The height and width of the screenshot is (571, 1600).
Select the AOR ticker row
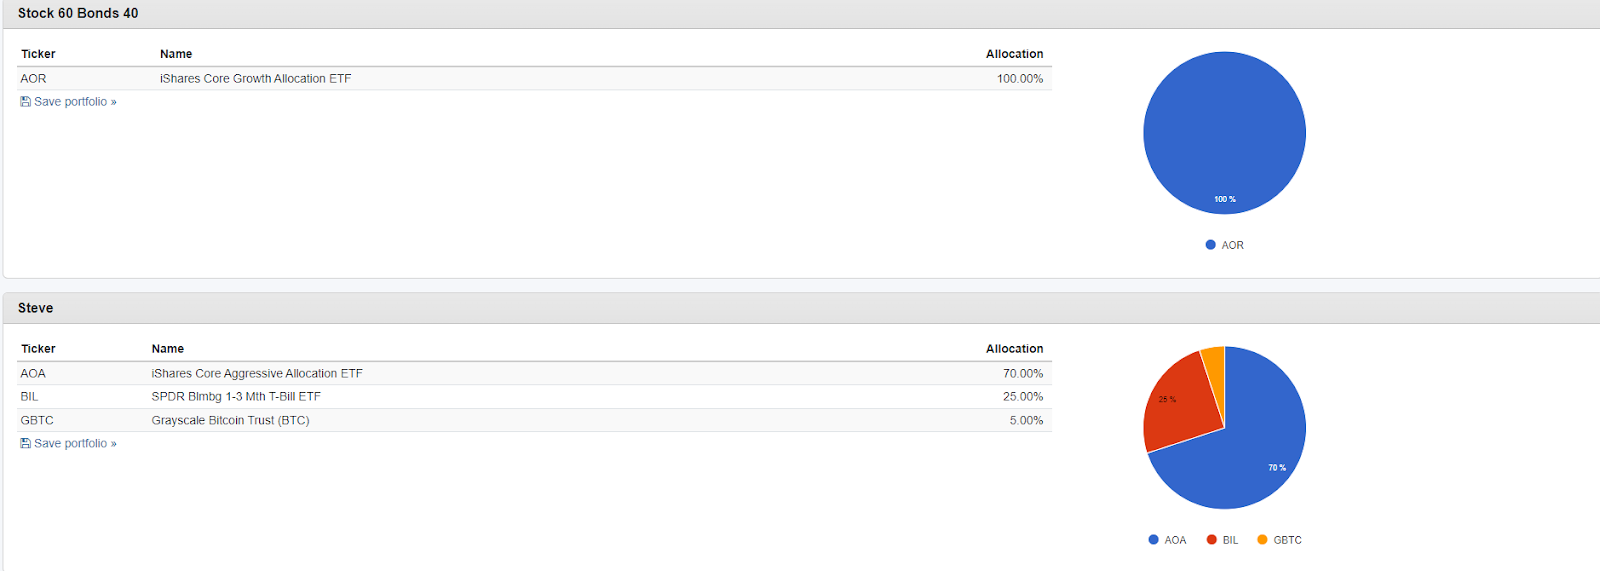pos(534,79)
